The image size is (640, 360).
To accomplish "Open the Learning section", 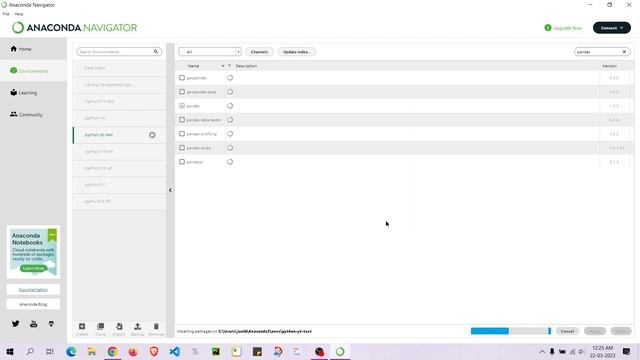I will pos(24,93).
